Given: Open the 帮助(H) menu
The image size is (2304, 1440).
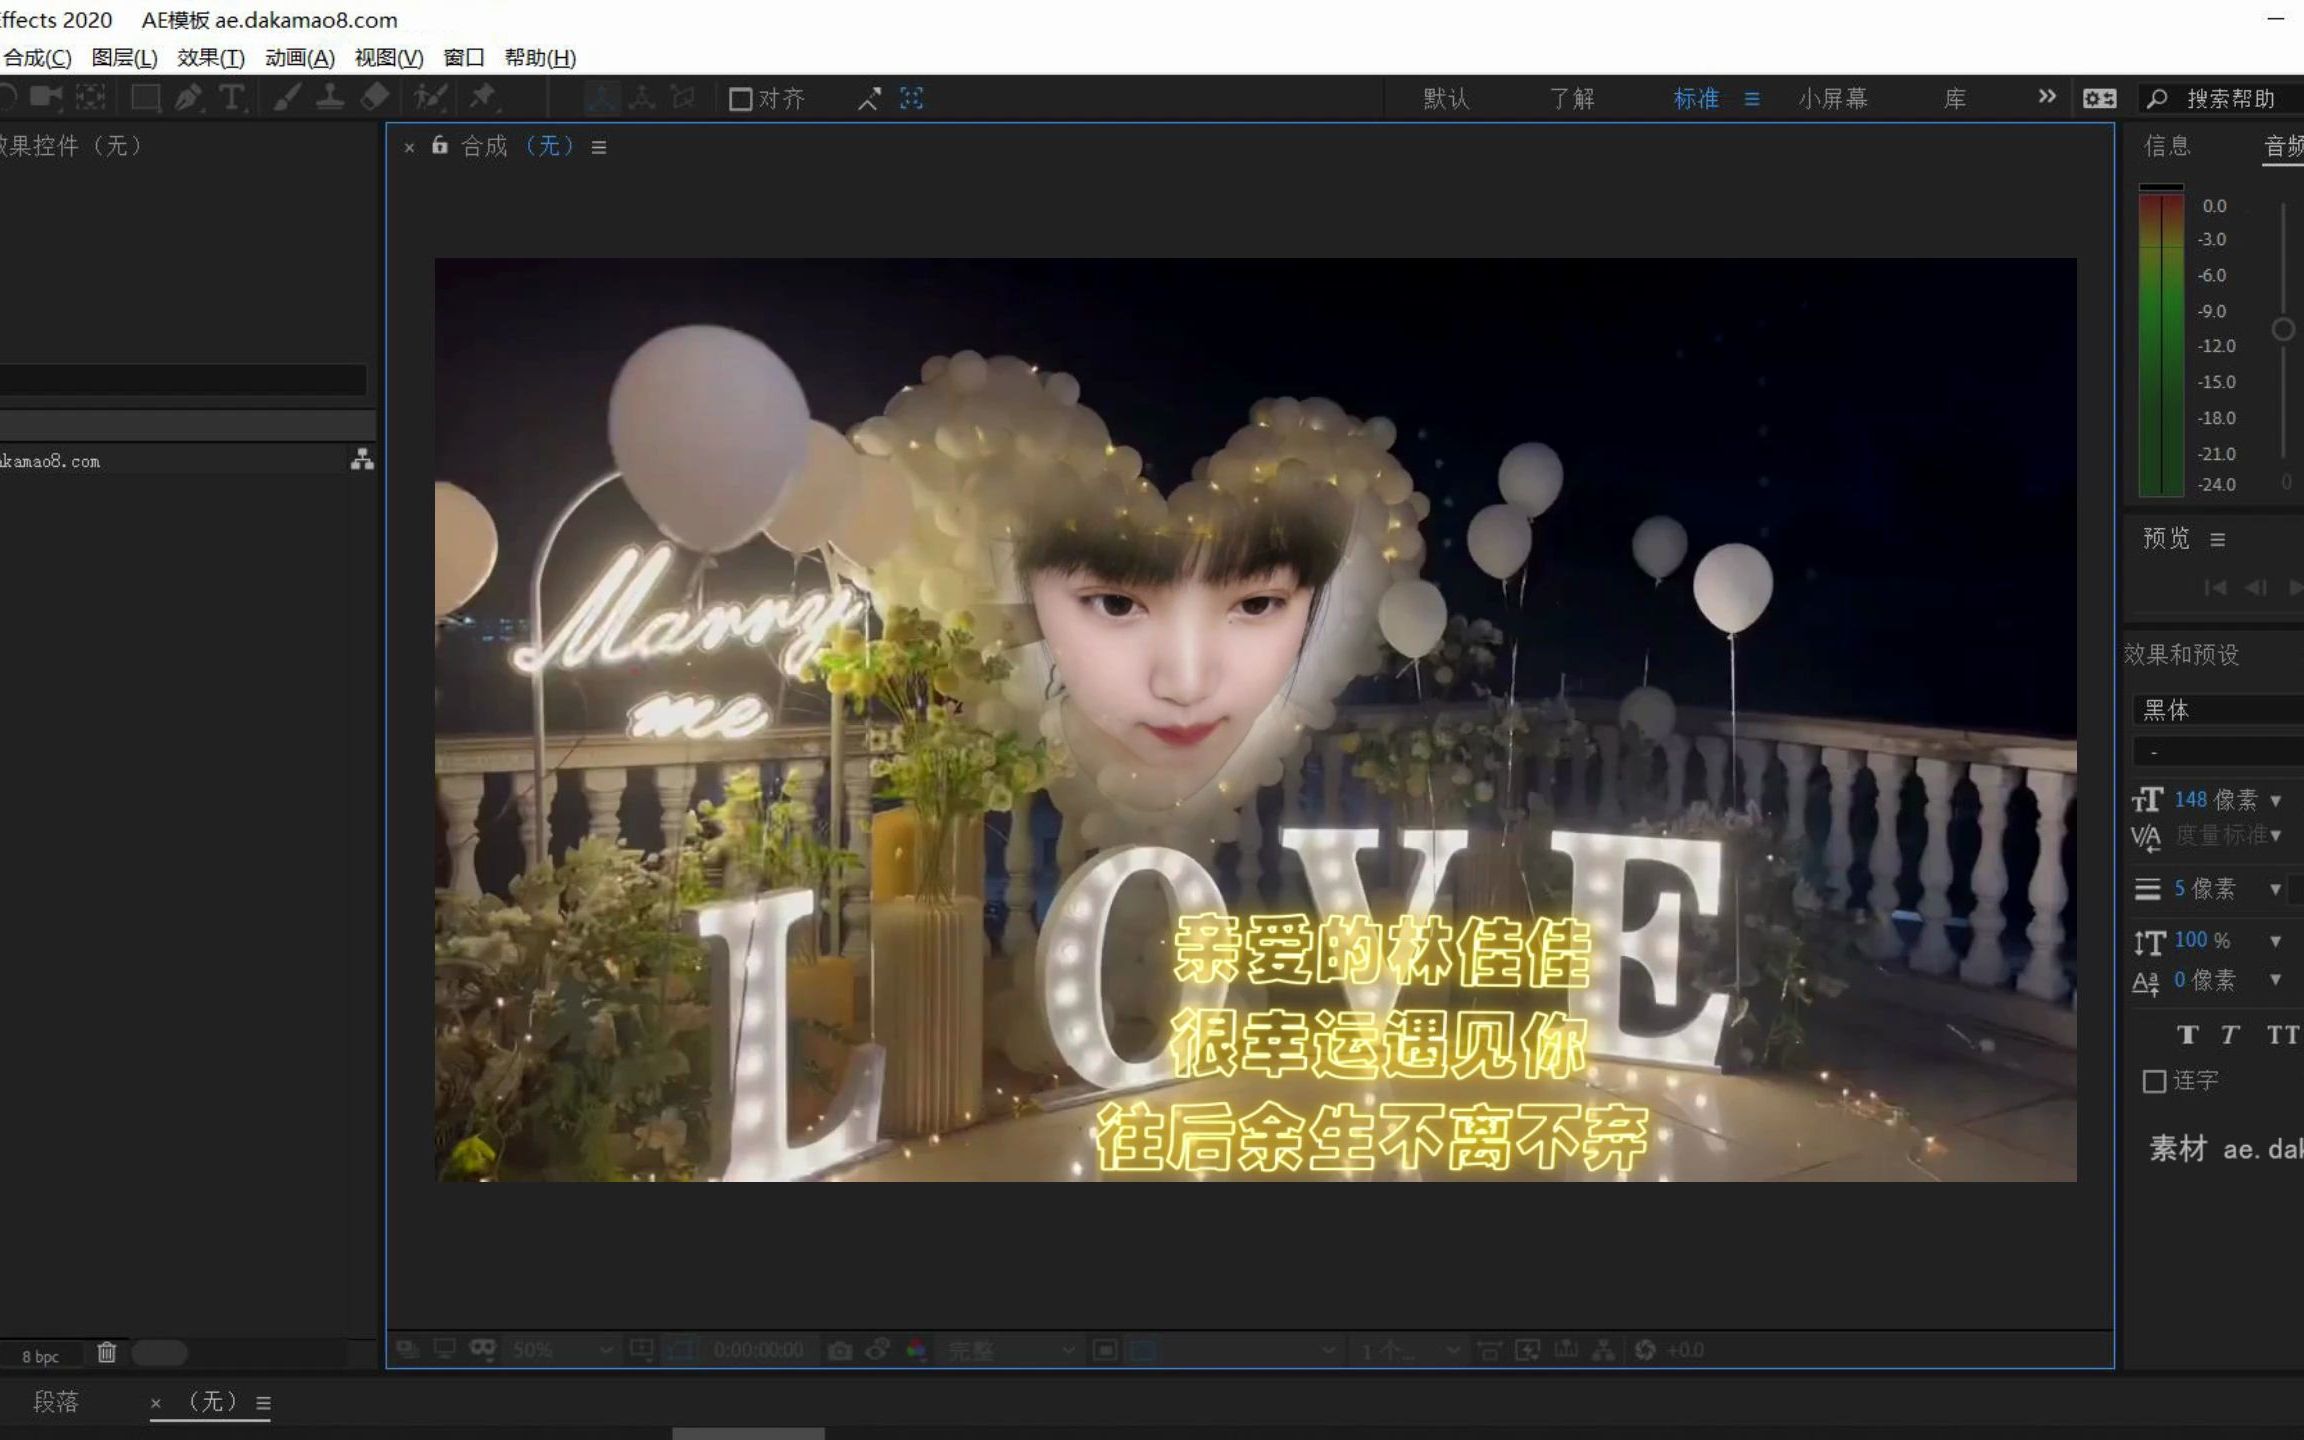Looking at the screenshot, I should coord(540,58).
